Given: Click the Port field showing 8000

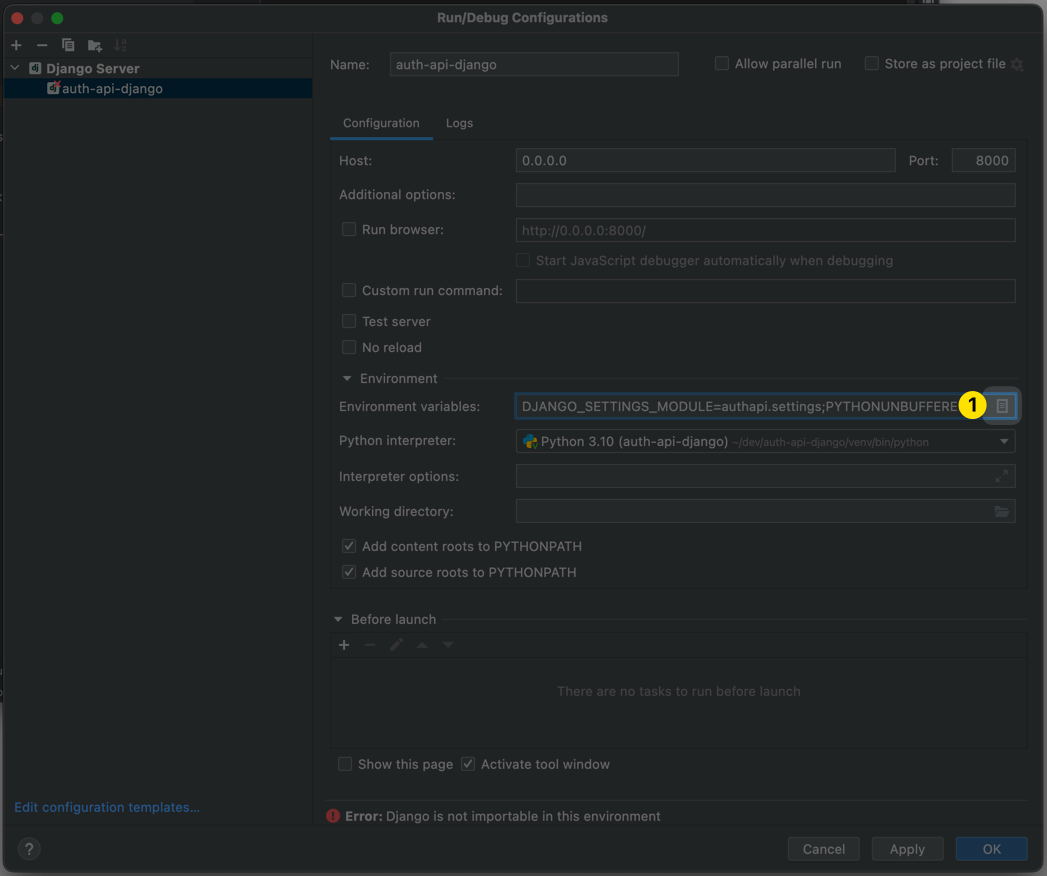Looking at the screenshot, I should coord(984,160).
